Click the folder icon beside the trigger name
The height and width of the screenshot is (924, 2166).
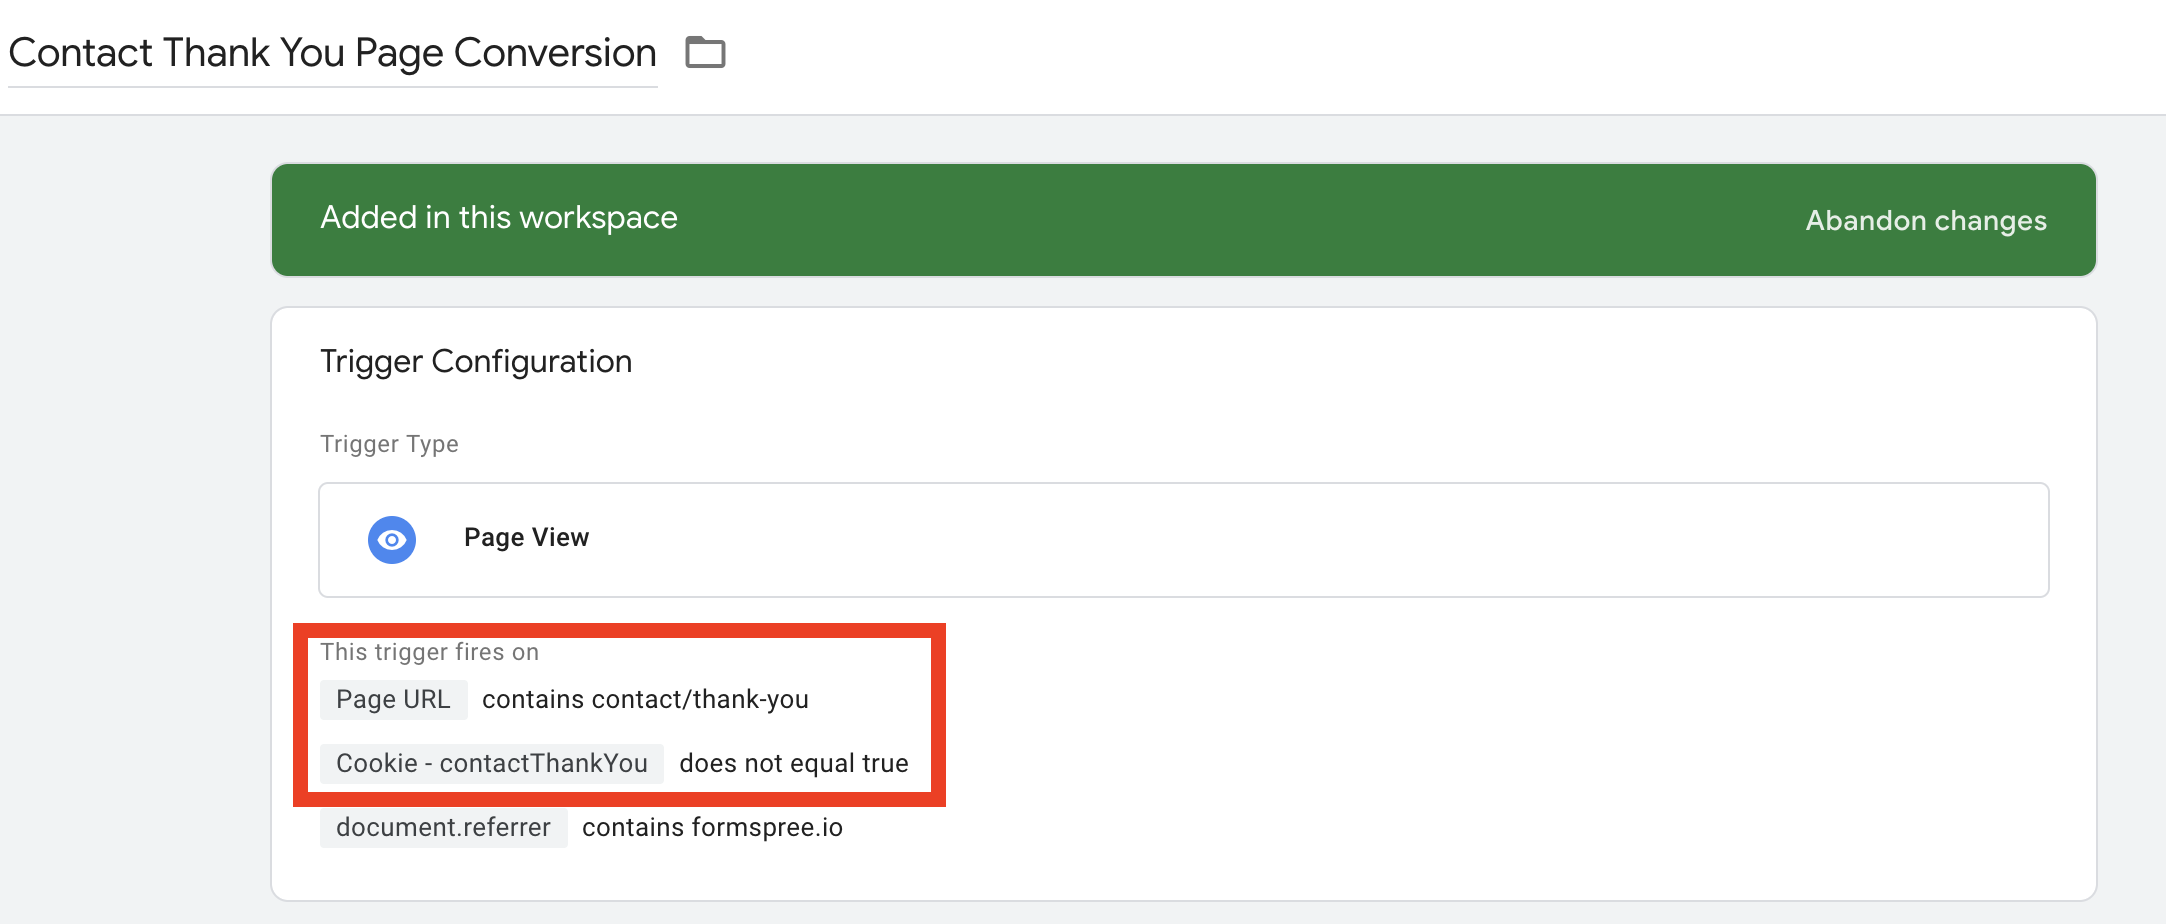click(705, 52)
